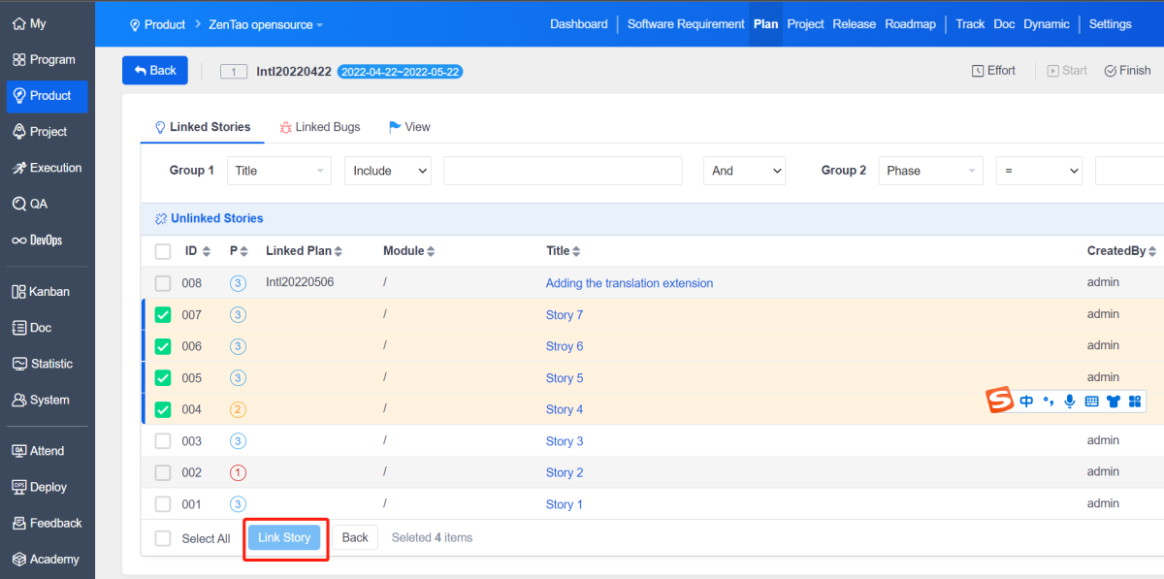
Task: Check the checkbox for story 003
Action: pyautogui.click(x=163, y=441)
